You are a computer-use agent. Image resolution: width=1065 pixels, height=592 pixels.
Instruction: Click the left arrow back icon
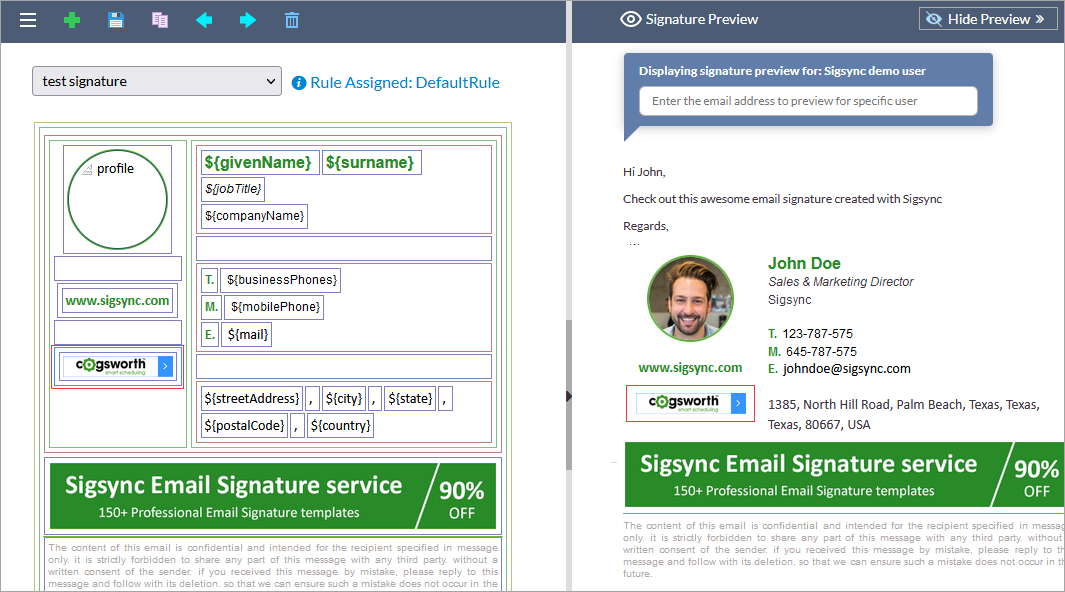204,20
